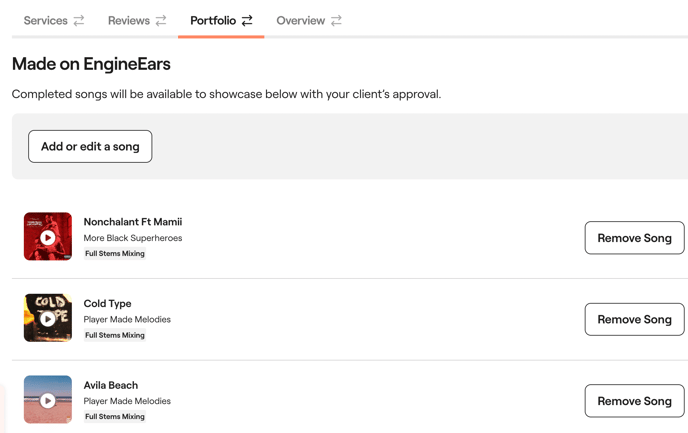Click the Avila Beach song title
This screenshot has width=688, height=433.
tap(111, 385)
